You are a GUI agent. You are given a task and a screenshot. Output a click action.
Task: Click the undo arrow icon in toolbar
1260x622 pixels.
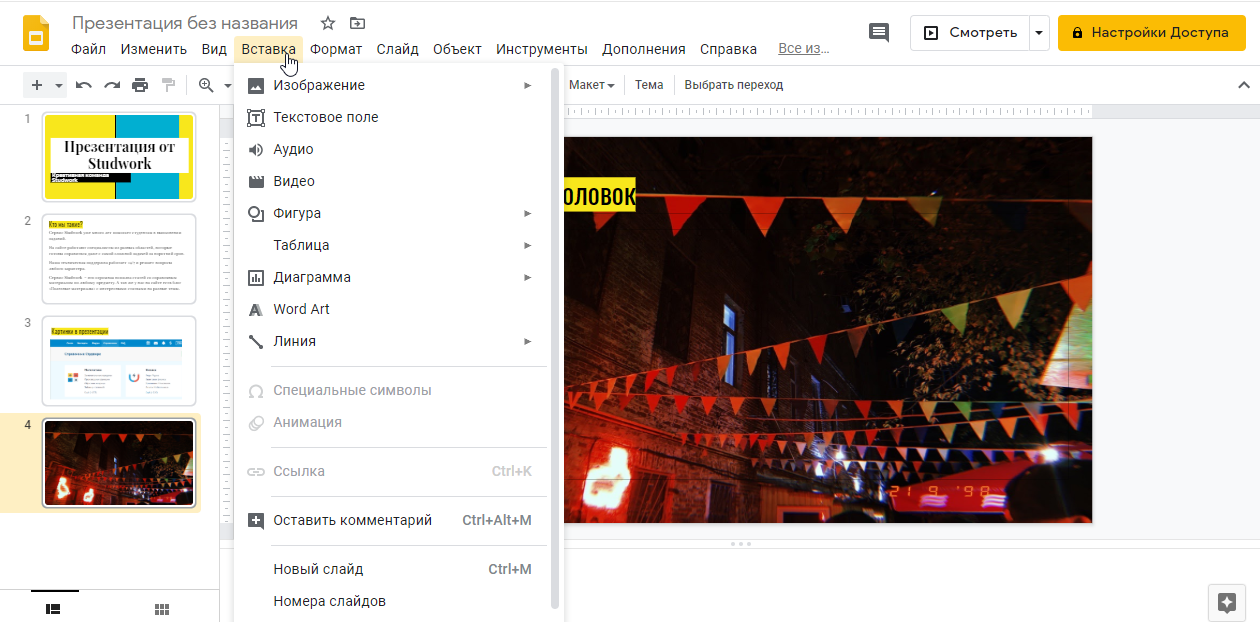[x=84, y=85]
